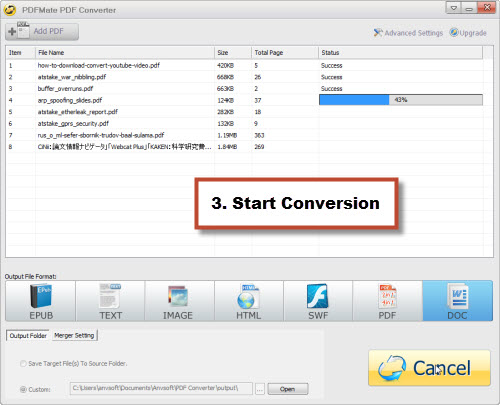Open Advanced Settings

pyautogui.click(x=408, y=33)
